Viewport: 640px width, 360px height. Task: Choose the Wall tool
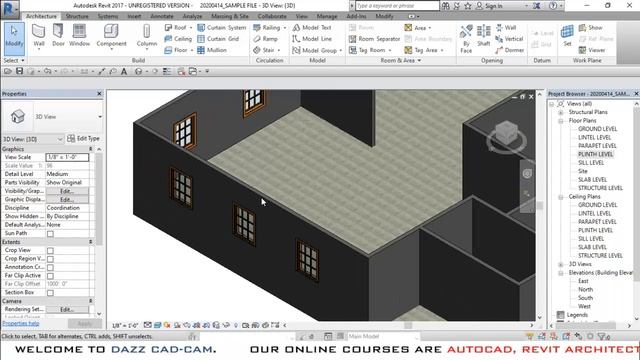pos(39,37)
